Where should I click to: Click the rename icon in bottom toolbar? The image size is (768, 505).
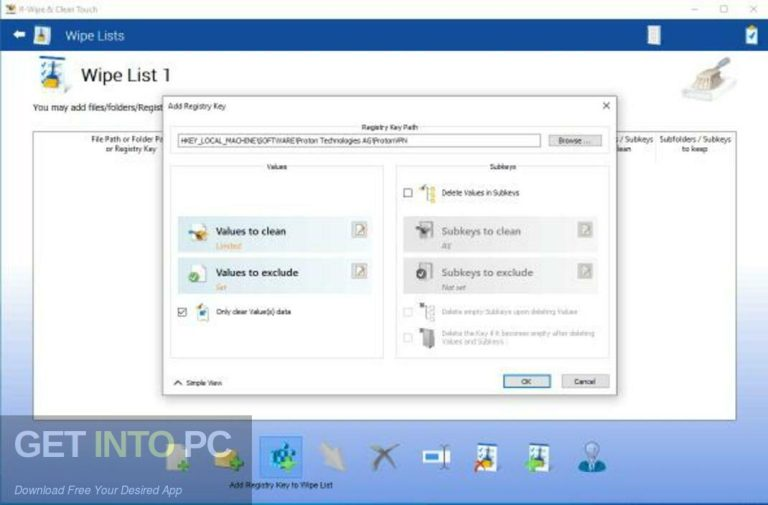[436, 457]
